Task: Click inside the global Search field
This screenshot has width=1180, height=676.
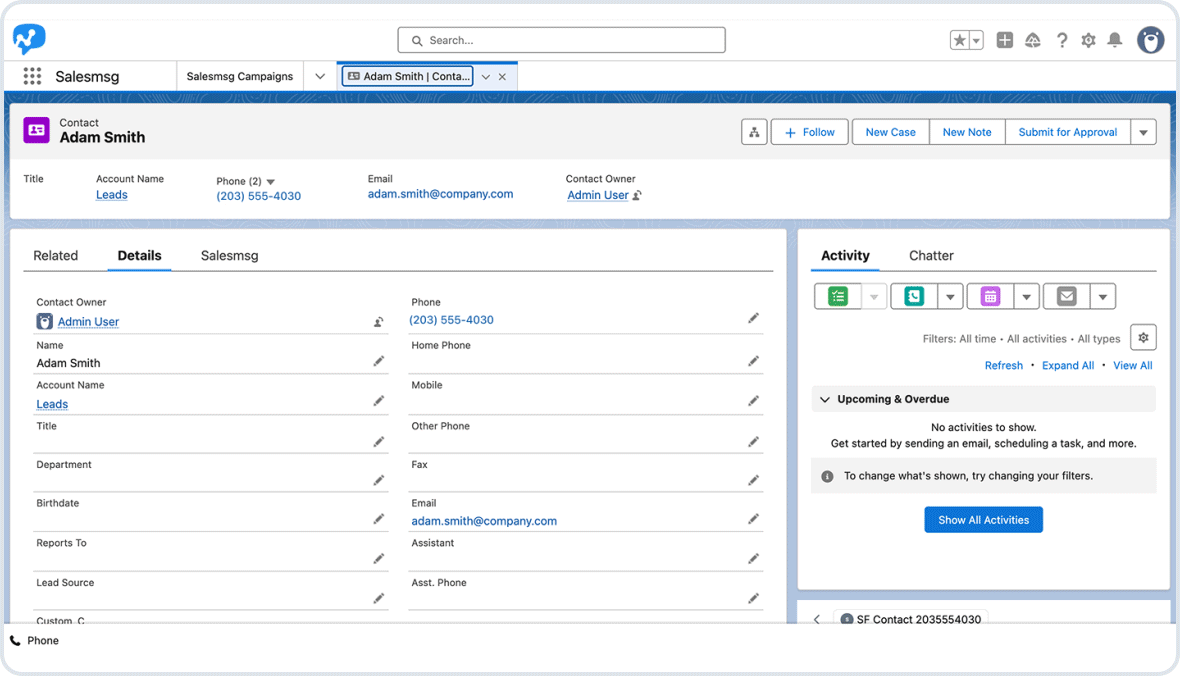Action: [x=560, y=40]
